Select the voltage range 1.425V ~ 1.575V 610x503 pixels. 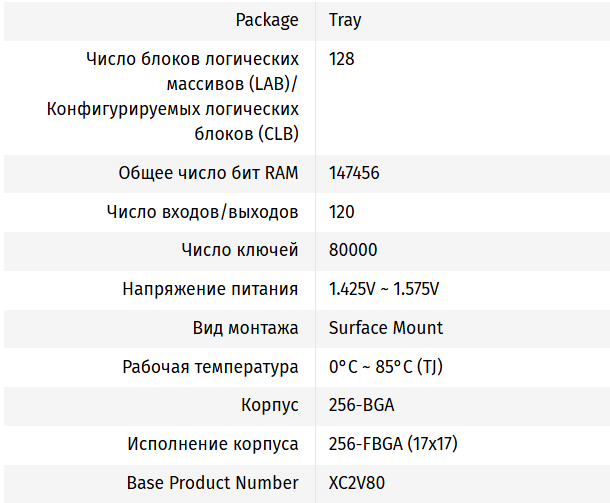point(384,289)
